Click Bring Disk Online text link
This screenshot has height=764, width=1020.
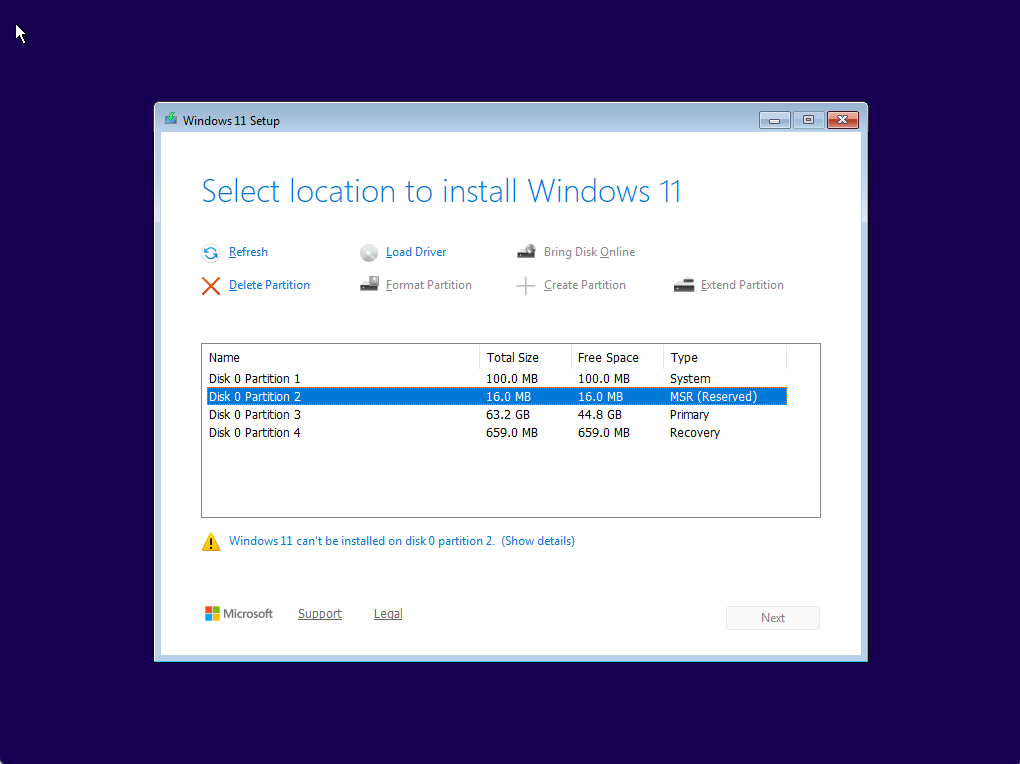(x=589, y=252)
